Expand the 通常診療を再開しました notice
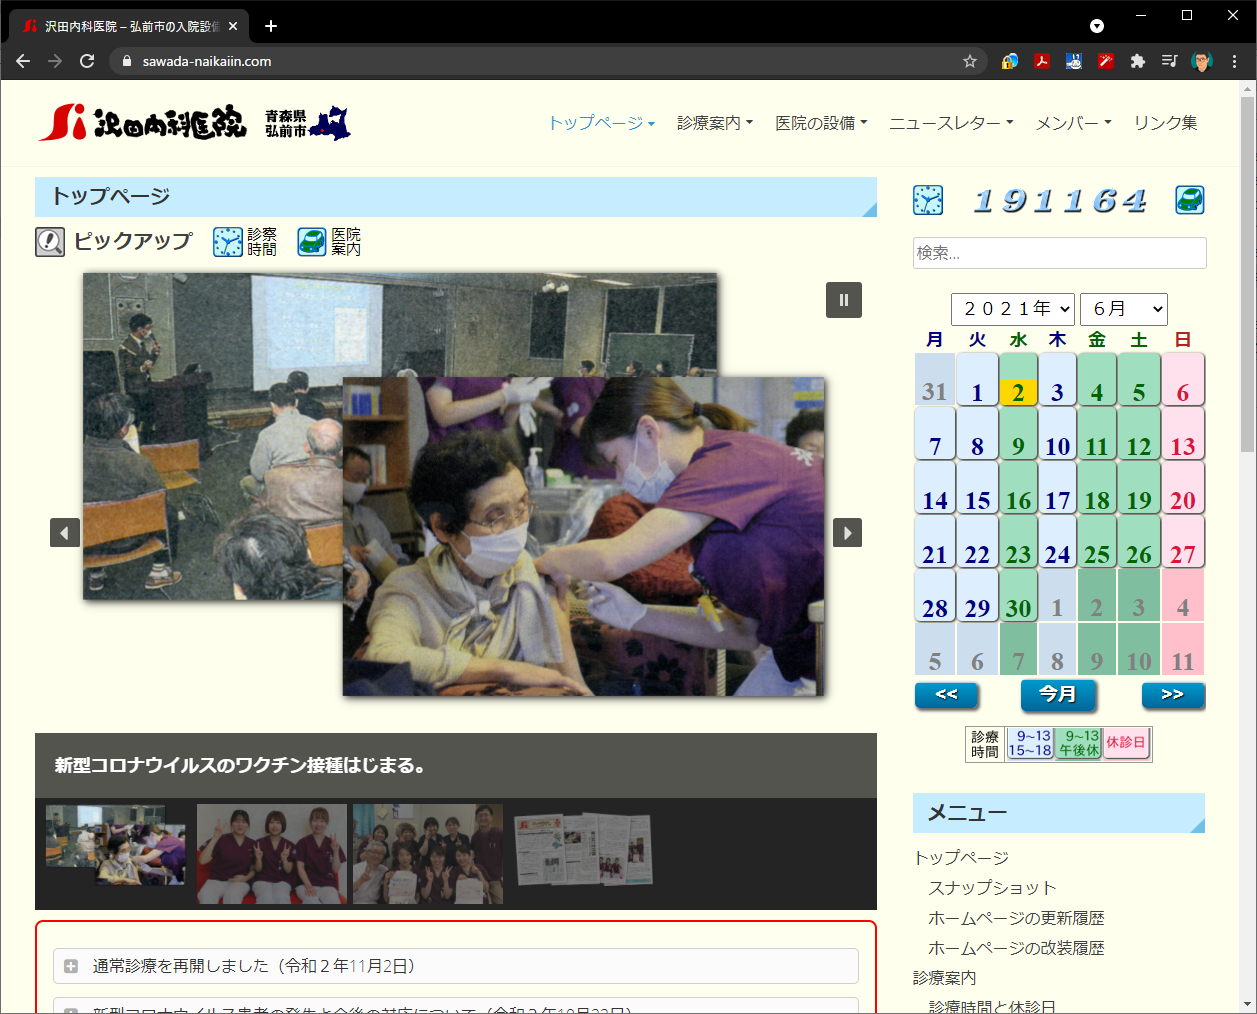 (x=455, y=966)
